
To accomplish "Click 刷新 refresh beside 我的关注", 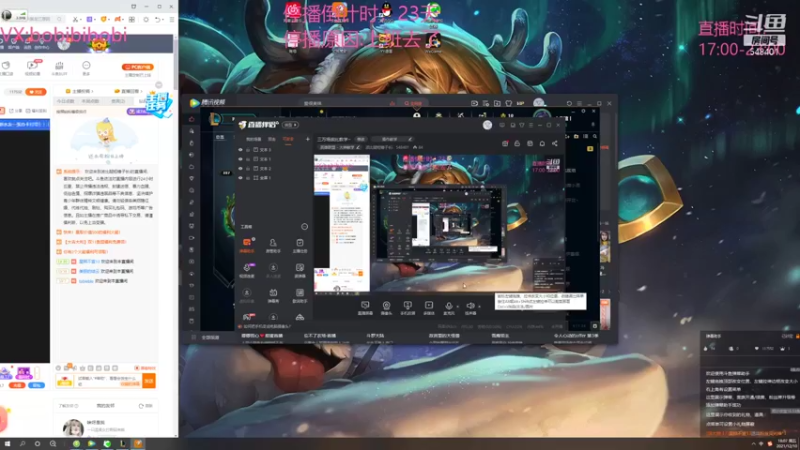I will [x=146, y=406].
